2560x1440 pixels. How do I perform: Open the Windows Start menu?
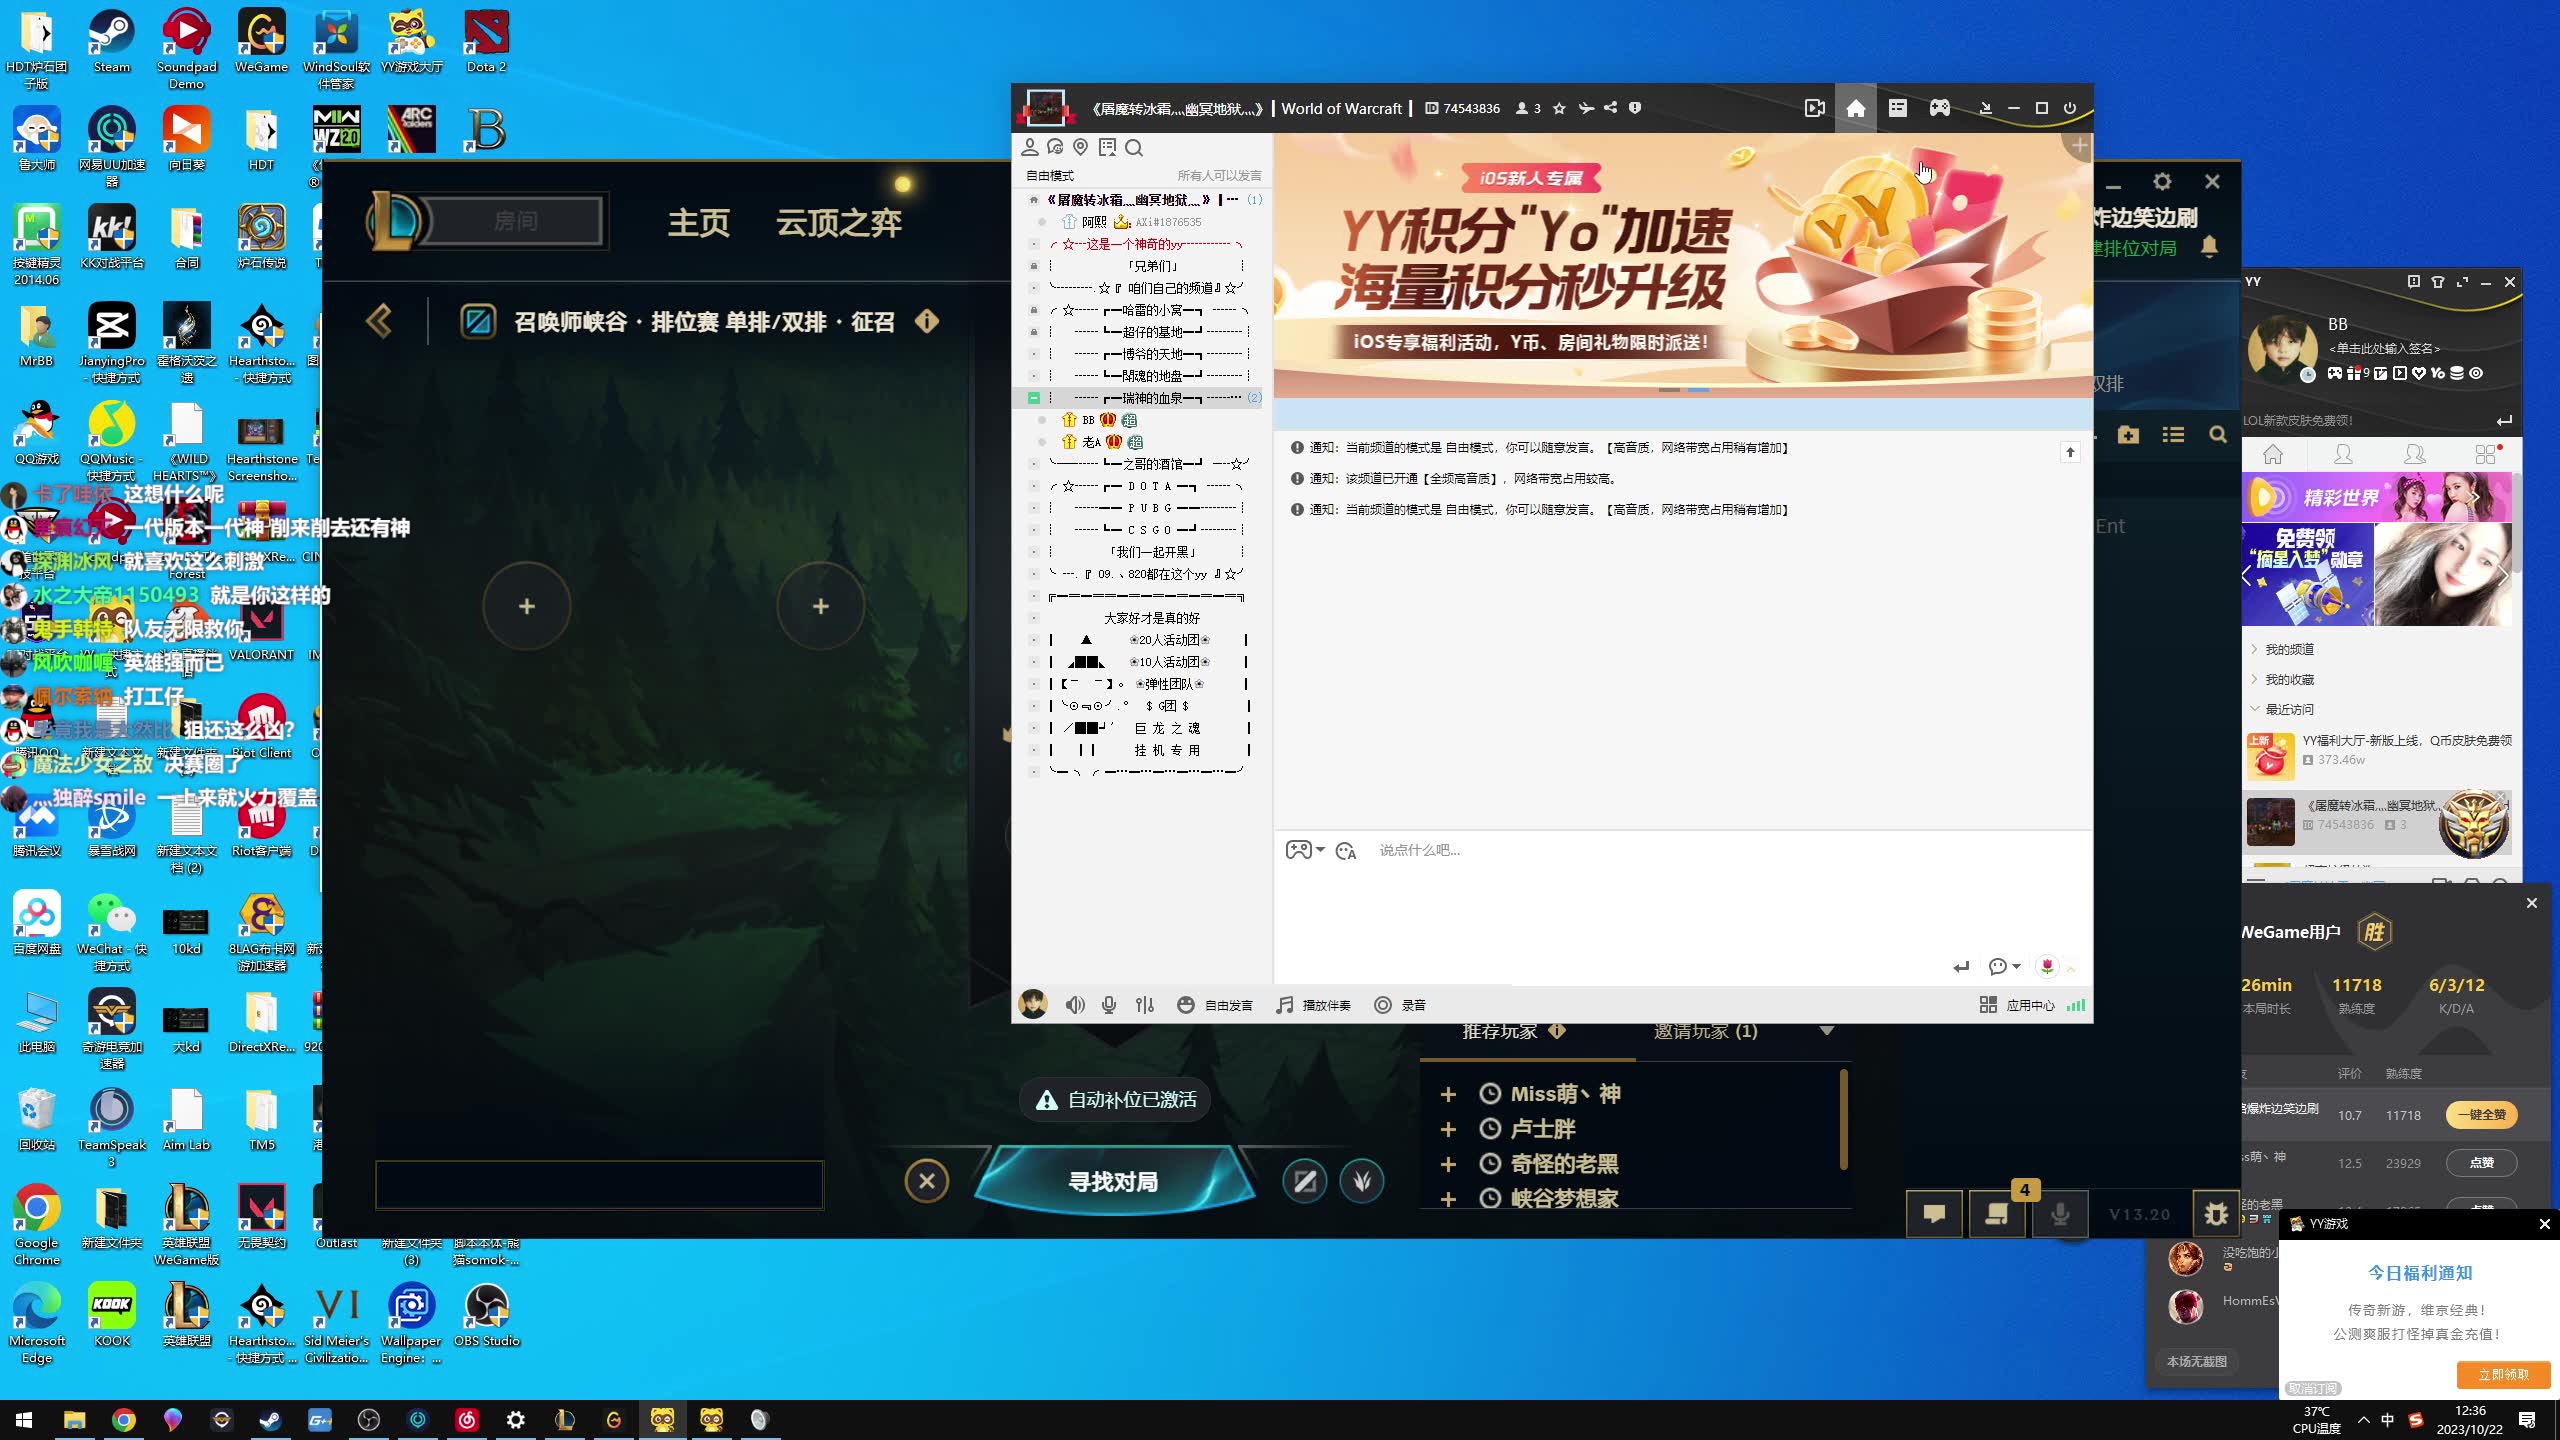coord(24,1420)
